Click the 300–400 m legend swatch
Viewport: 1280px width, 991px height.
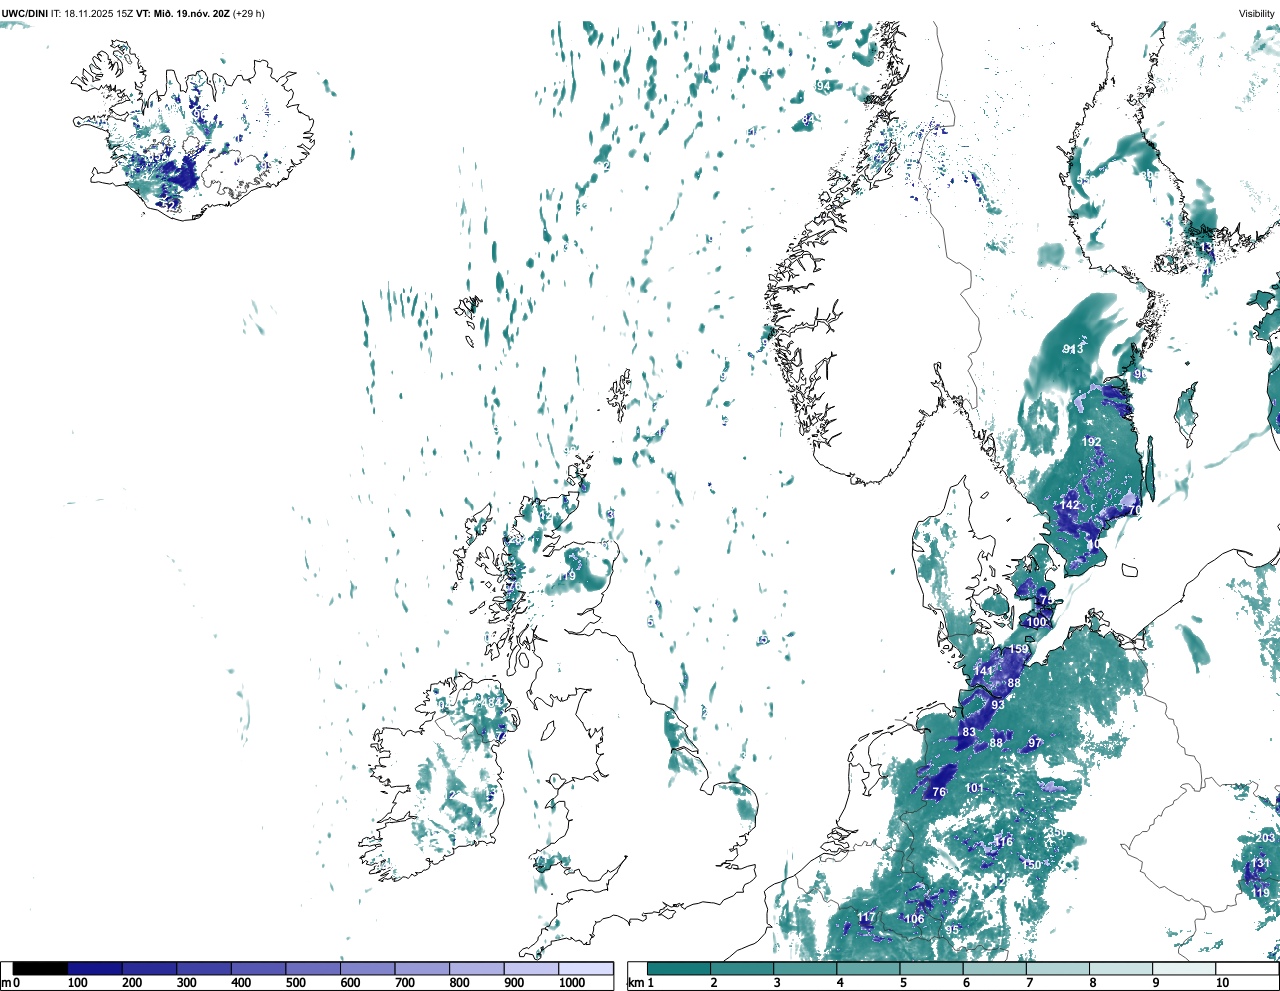(204, 969)
